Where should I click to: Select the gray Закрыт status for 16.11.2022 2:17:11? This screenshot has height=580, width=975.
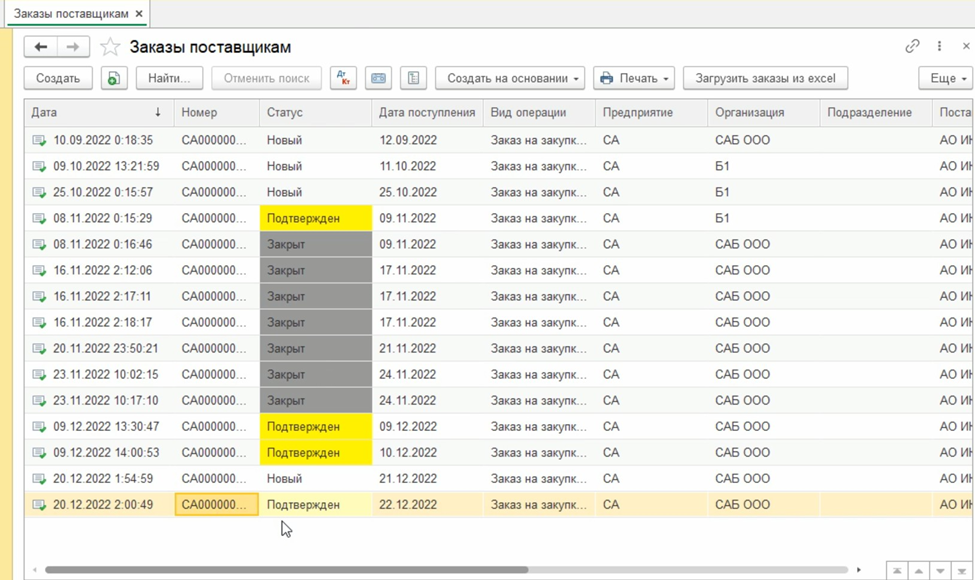[316, 297]
